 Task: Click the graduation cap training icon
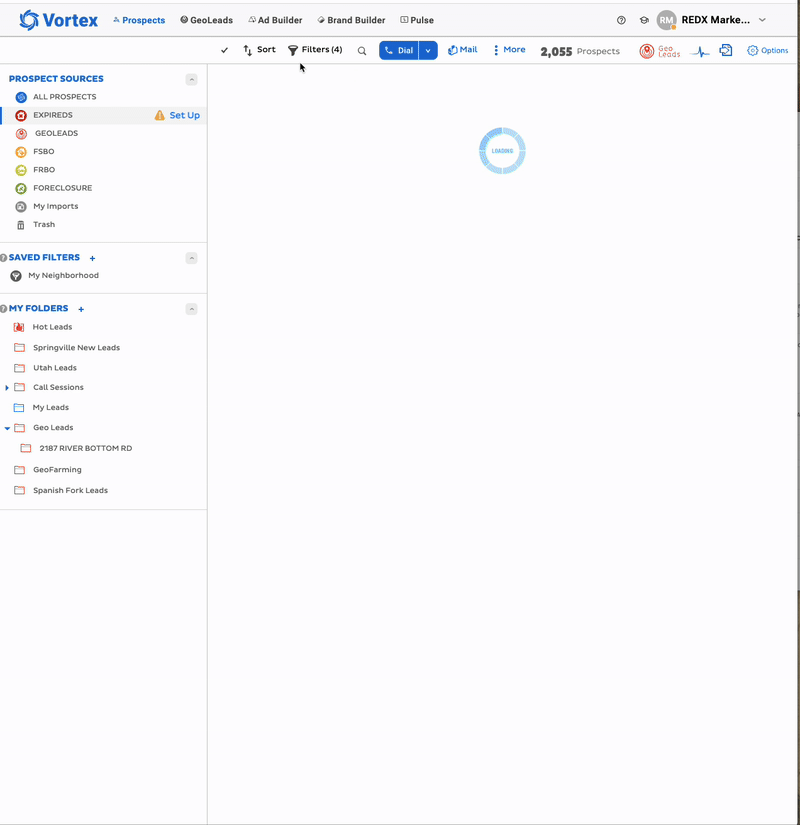click(x=644, y=20)
